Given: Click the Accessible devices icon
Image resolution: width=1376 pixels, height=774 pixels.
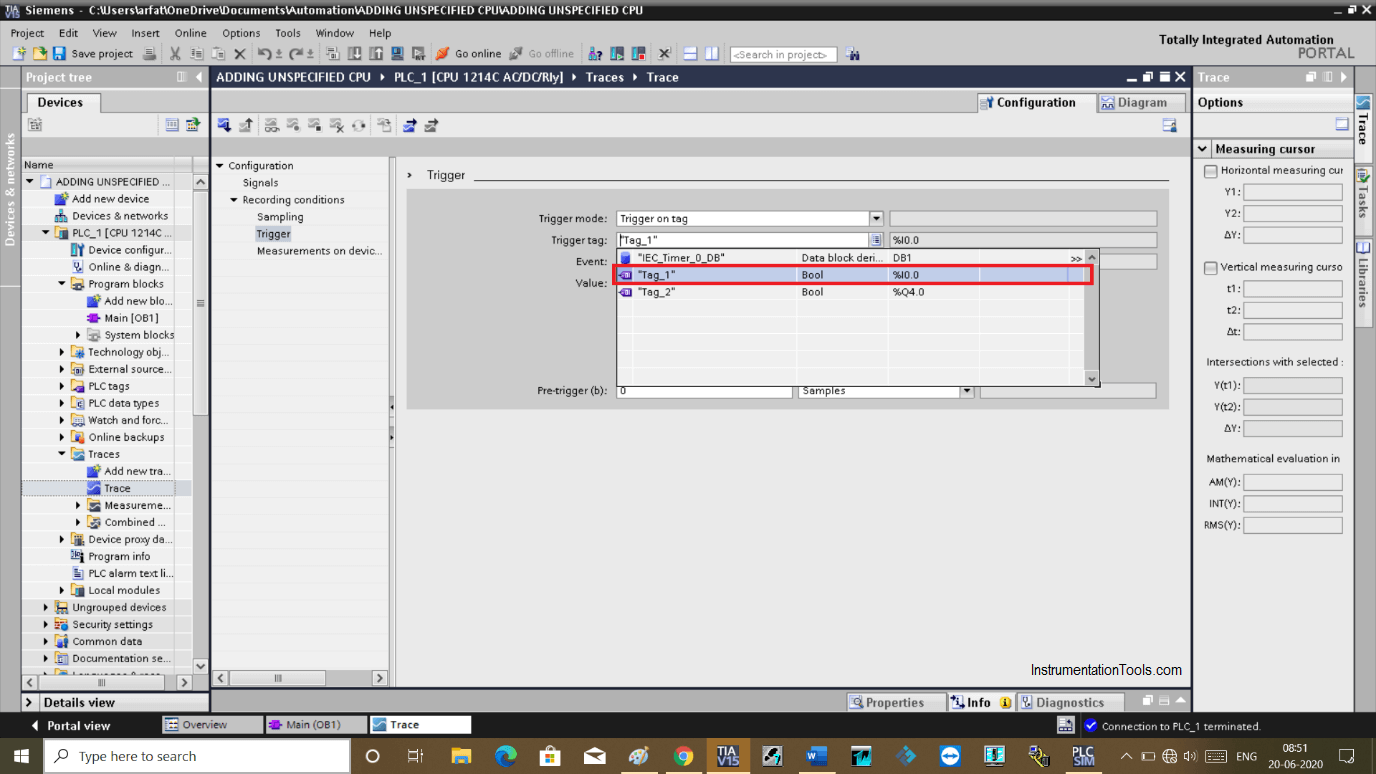Looking at the screenshot, I should pyautogui.click(x=595, y=54).
